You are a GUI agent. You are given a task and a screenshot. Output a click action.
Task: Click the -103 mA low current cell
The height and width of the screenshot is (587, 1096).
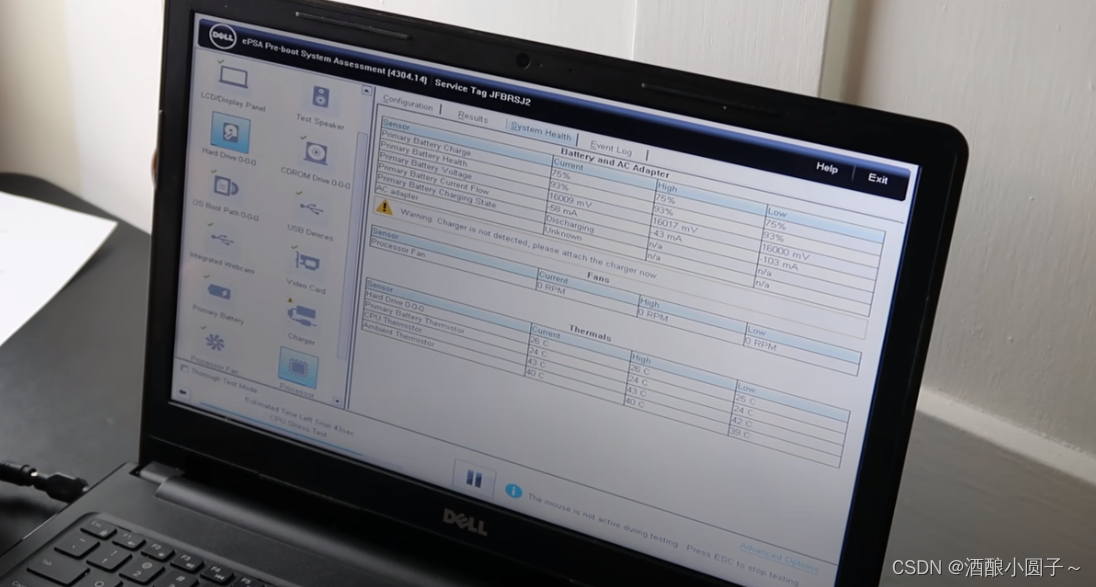click(x=778, y=263)
